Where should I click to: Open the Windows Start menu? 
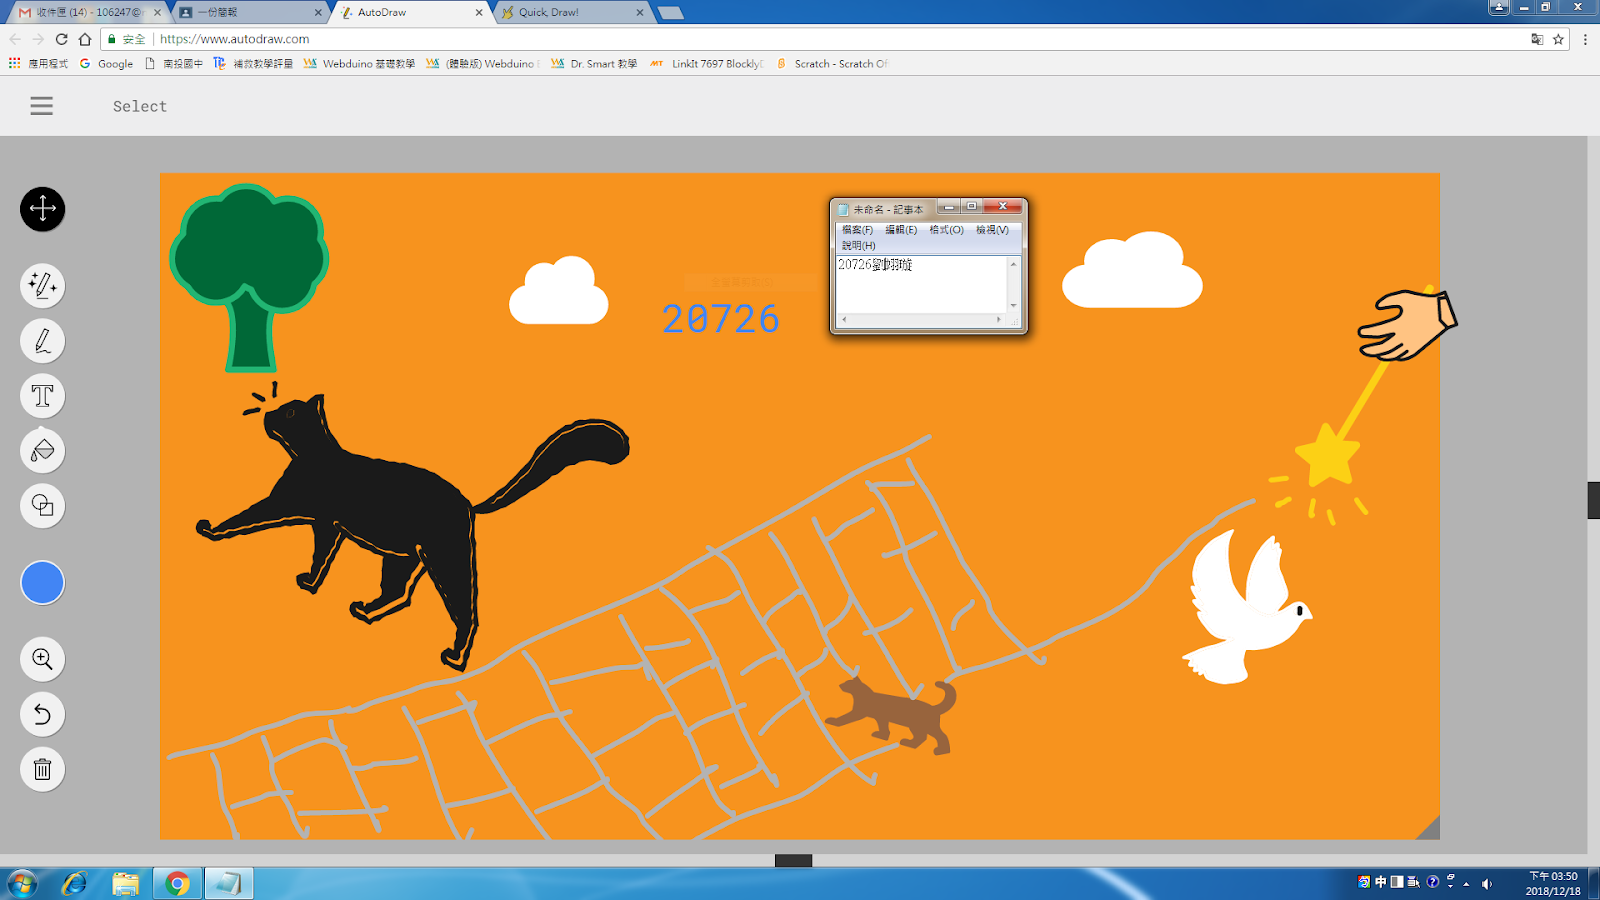(x=21, y=884)
